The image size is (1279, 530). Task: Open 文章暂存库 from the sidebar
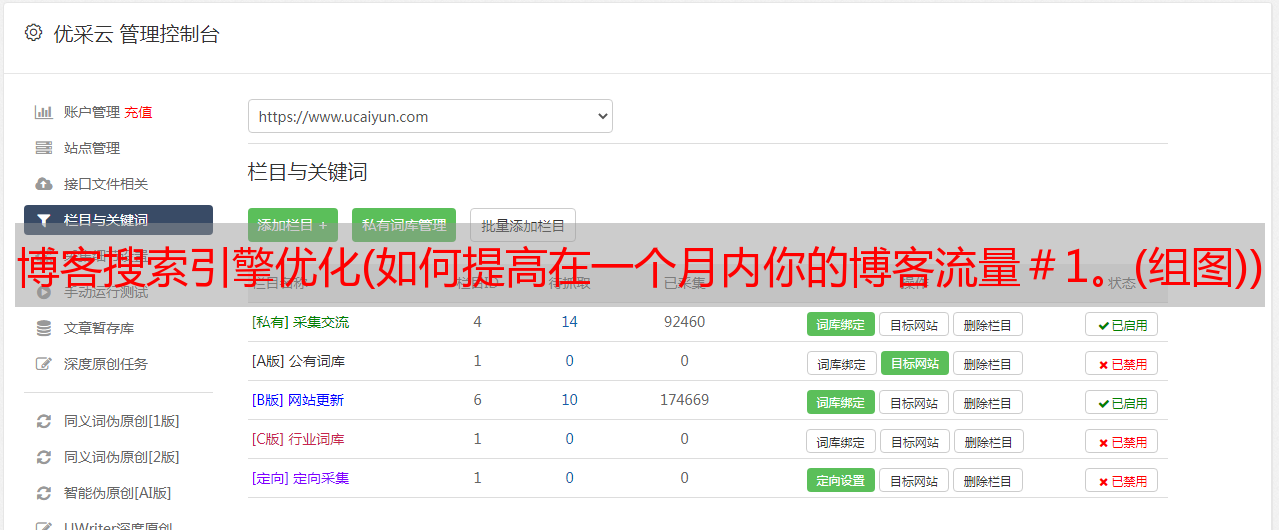tap(99, 328)
